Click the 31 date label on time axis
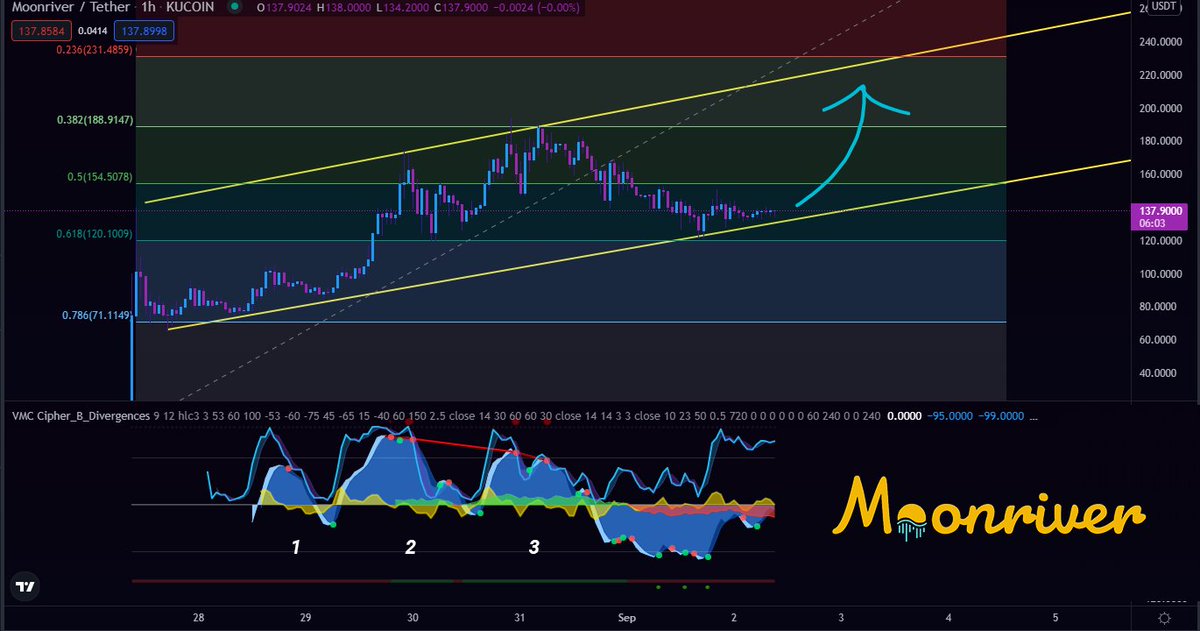 (520, 617)
